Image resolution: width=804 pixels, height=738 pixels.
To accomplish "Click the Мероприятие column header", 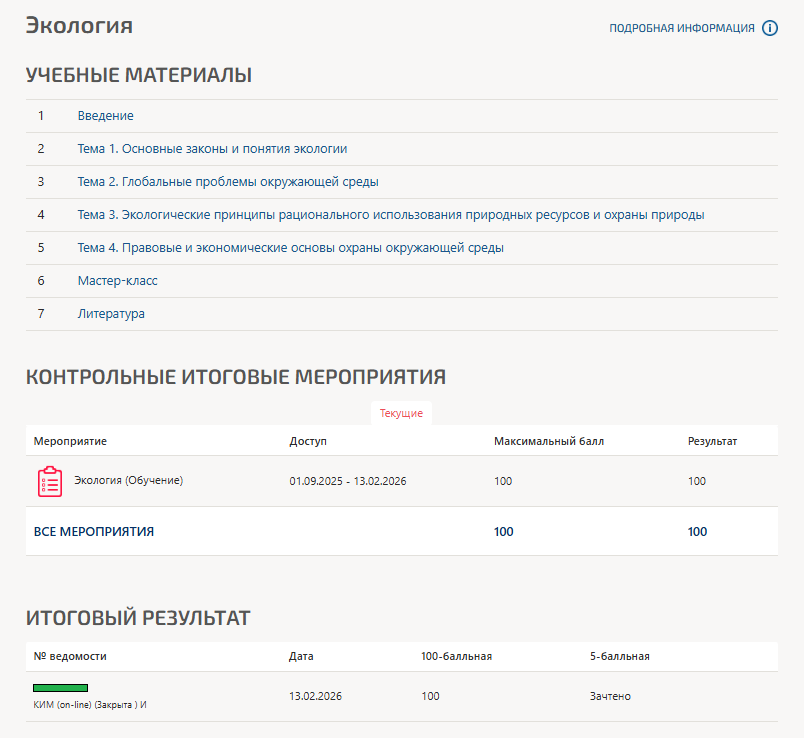I will (x=70, y=441).
